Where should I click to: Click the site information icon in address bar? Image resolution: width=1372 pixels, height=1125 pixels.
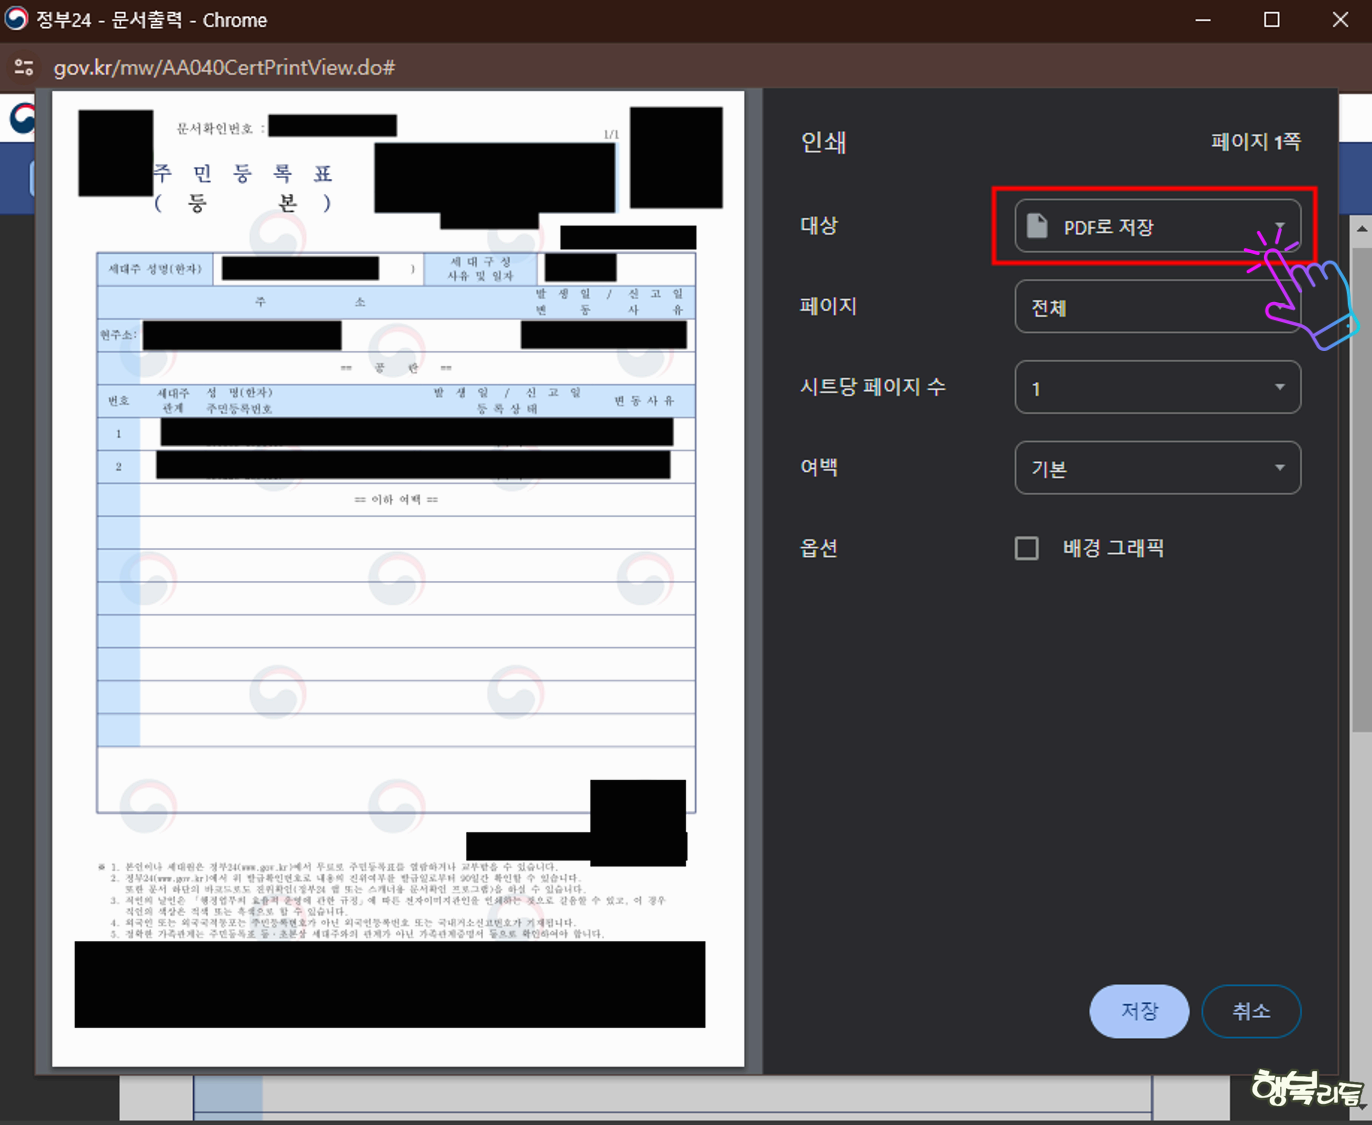pos(24,67)
